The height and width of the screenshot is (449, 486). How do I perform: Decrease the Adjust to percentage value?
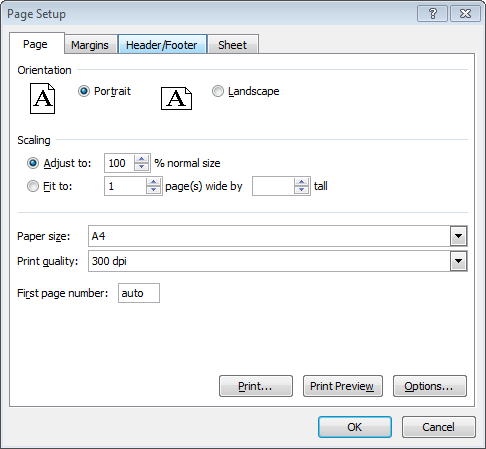tap(141, 167)
